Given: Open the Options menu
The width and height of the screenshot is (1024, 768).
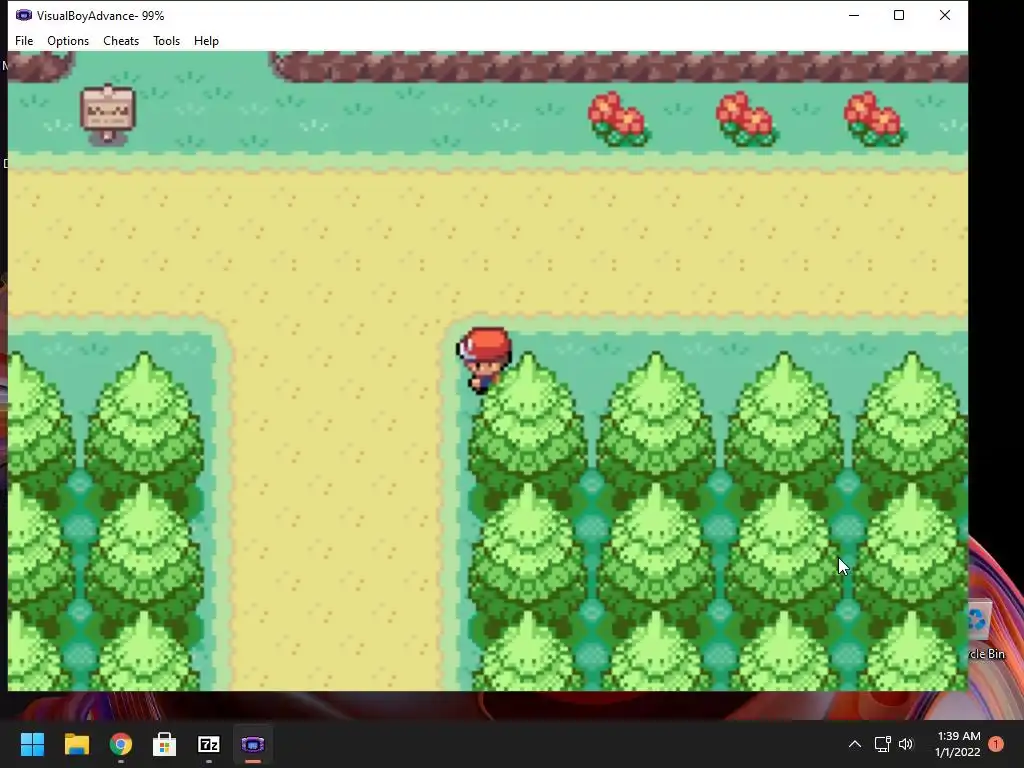Looking at the screenshot, I should pos(68,40).
